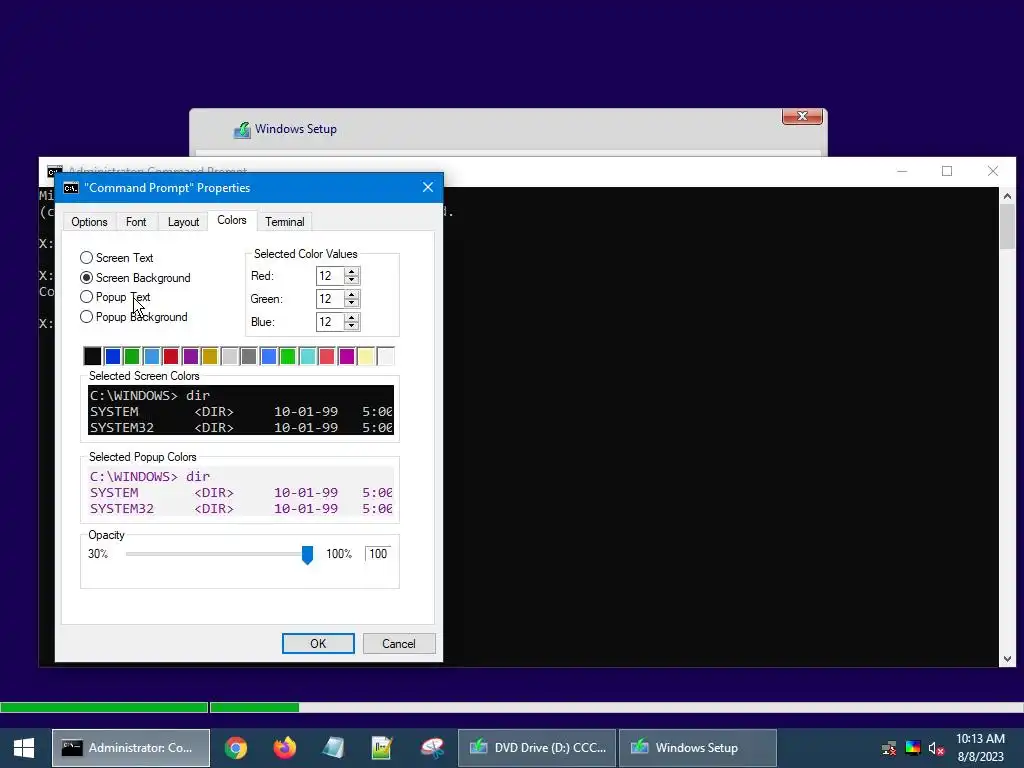This screenshot has height=768, width=1024.
Task: Increase the Green color value
Action: [x=352, y=294]
